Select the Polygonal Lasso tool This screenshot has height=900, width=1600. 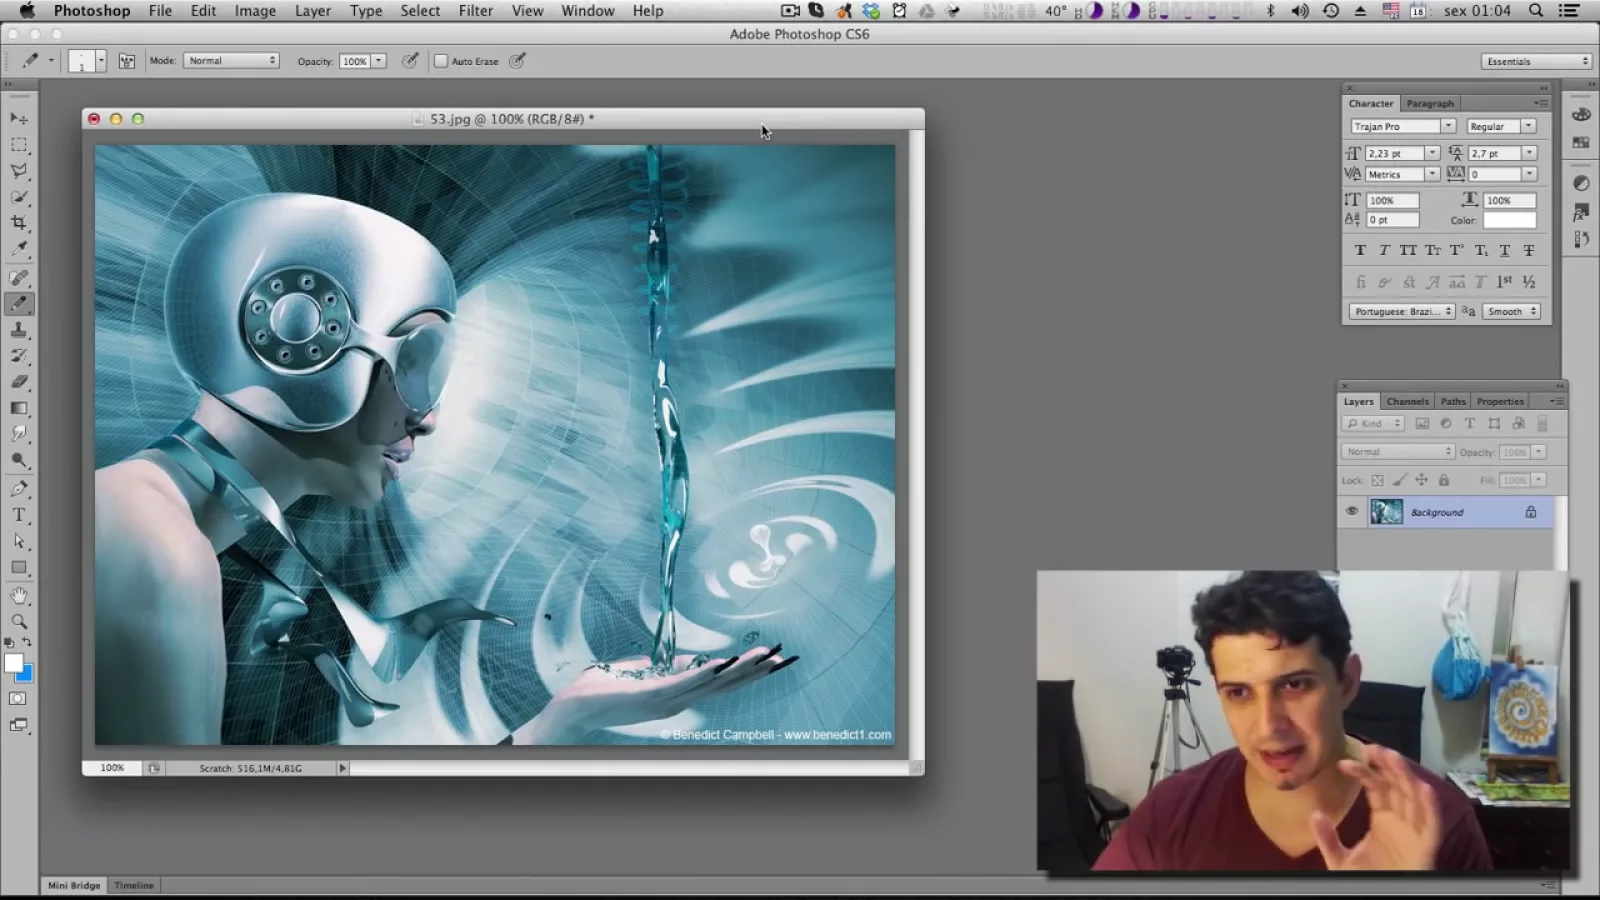coord(19,171)
